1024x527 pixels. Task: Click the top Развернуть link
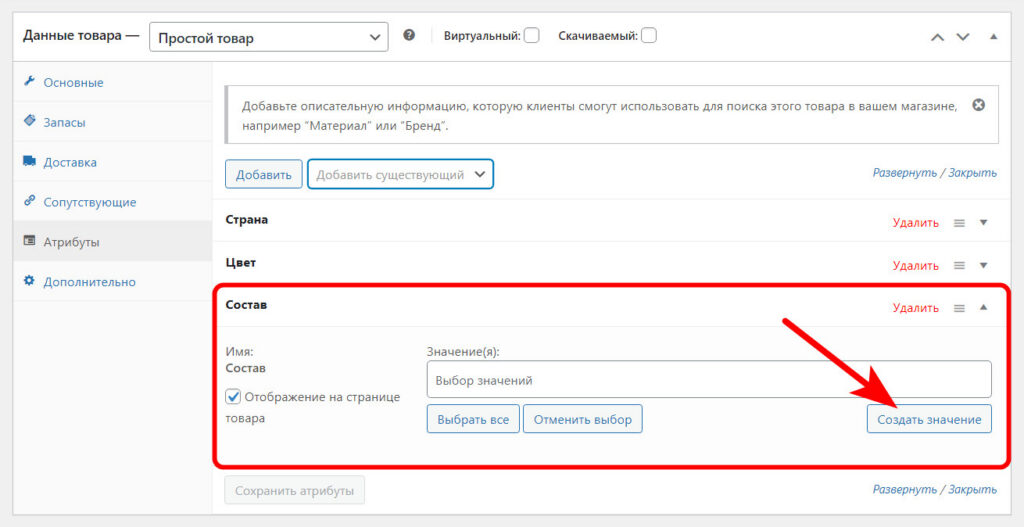904,173
